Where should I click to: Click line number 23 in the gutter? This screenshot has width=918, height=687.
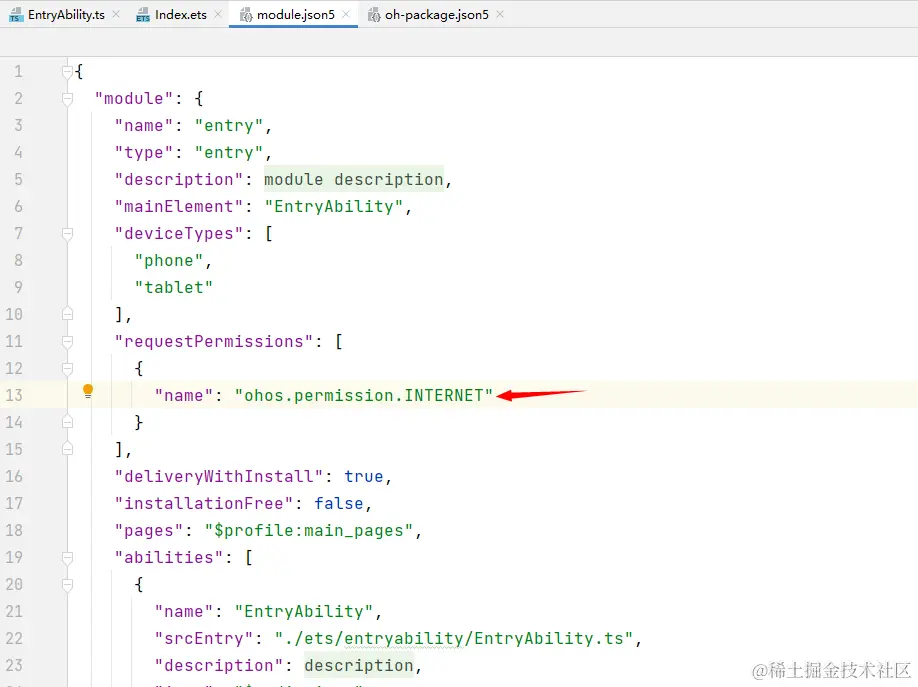[x=14, y=665]
